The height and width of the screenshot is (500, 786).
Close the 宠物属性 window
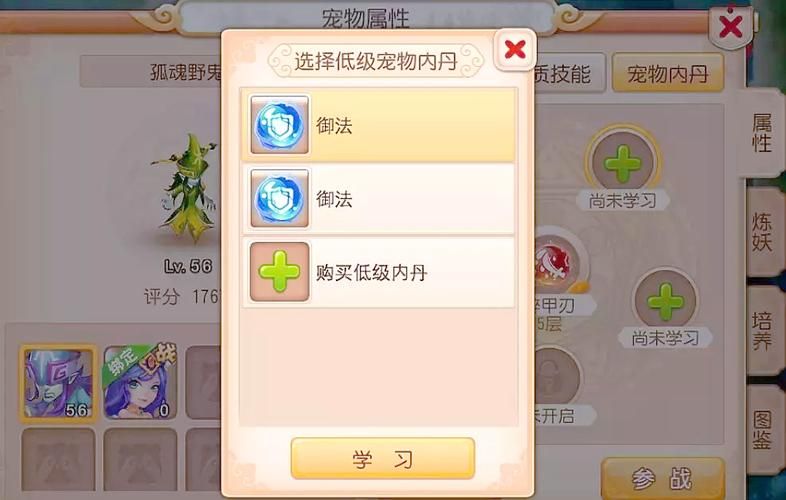pyautogui.click(x=730, y=26)
